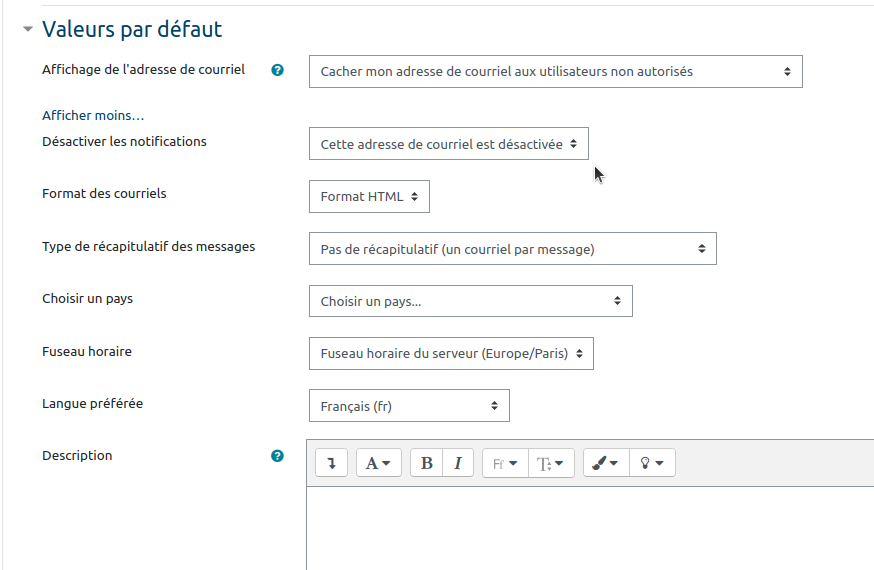
Task: Toggle italic formatting in the editor
Action: point(457,463)
